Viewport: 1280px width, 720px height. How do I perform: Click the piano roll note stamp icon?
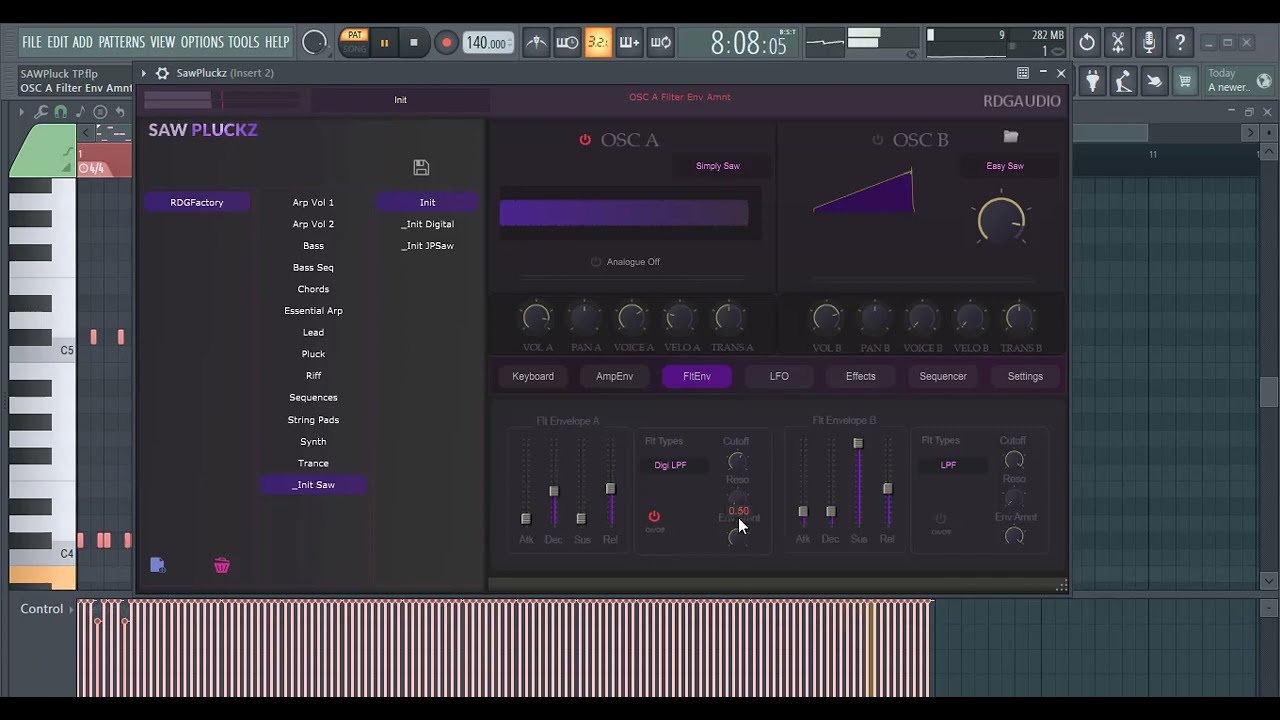pos(80,112)
